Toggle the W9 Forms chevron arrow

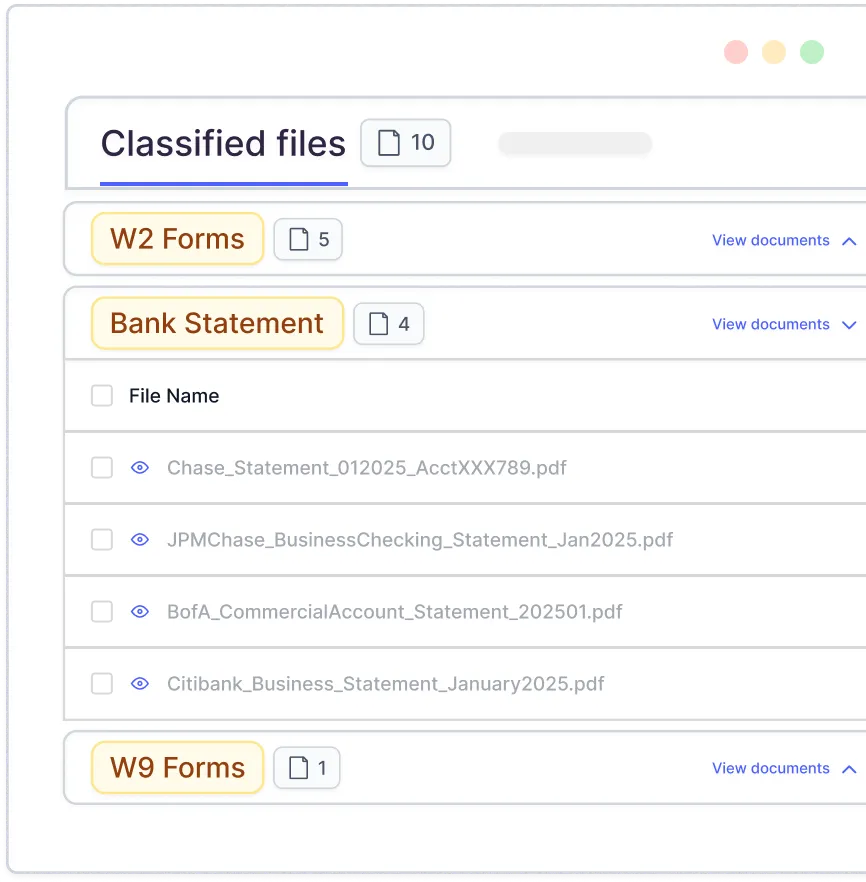[849, 770]
